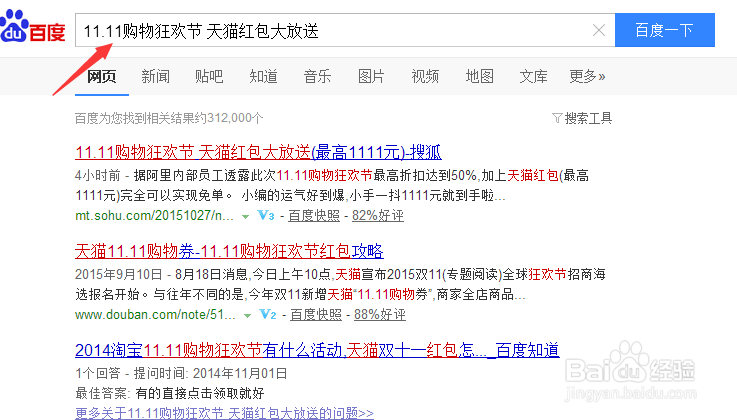The width and height of the screenshot is (737, 420).
Task: Click the www.douban.com result URL
Action: pos(155,314)
